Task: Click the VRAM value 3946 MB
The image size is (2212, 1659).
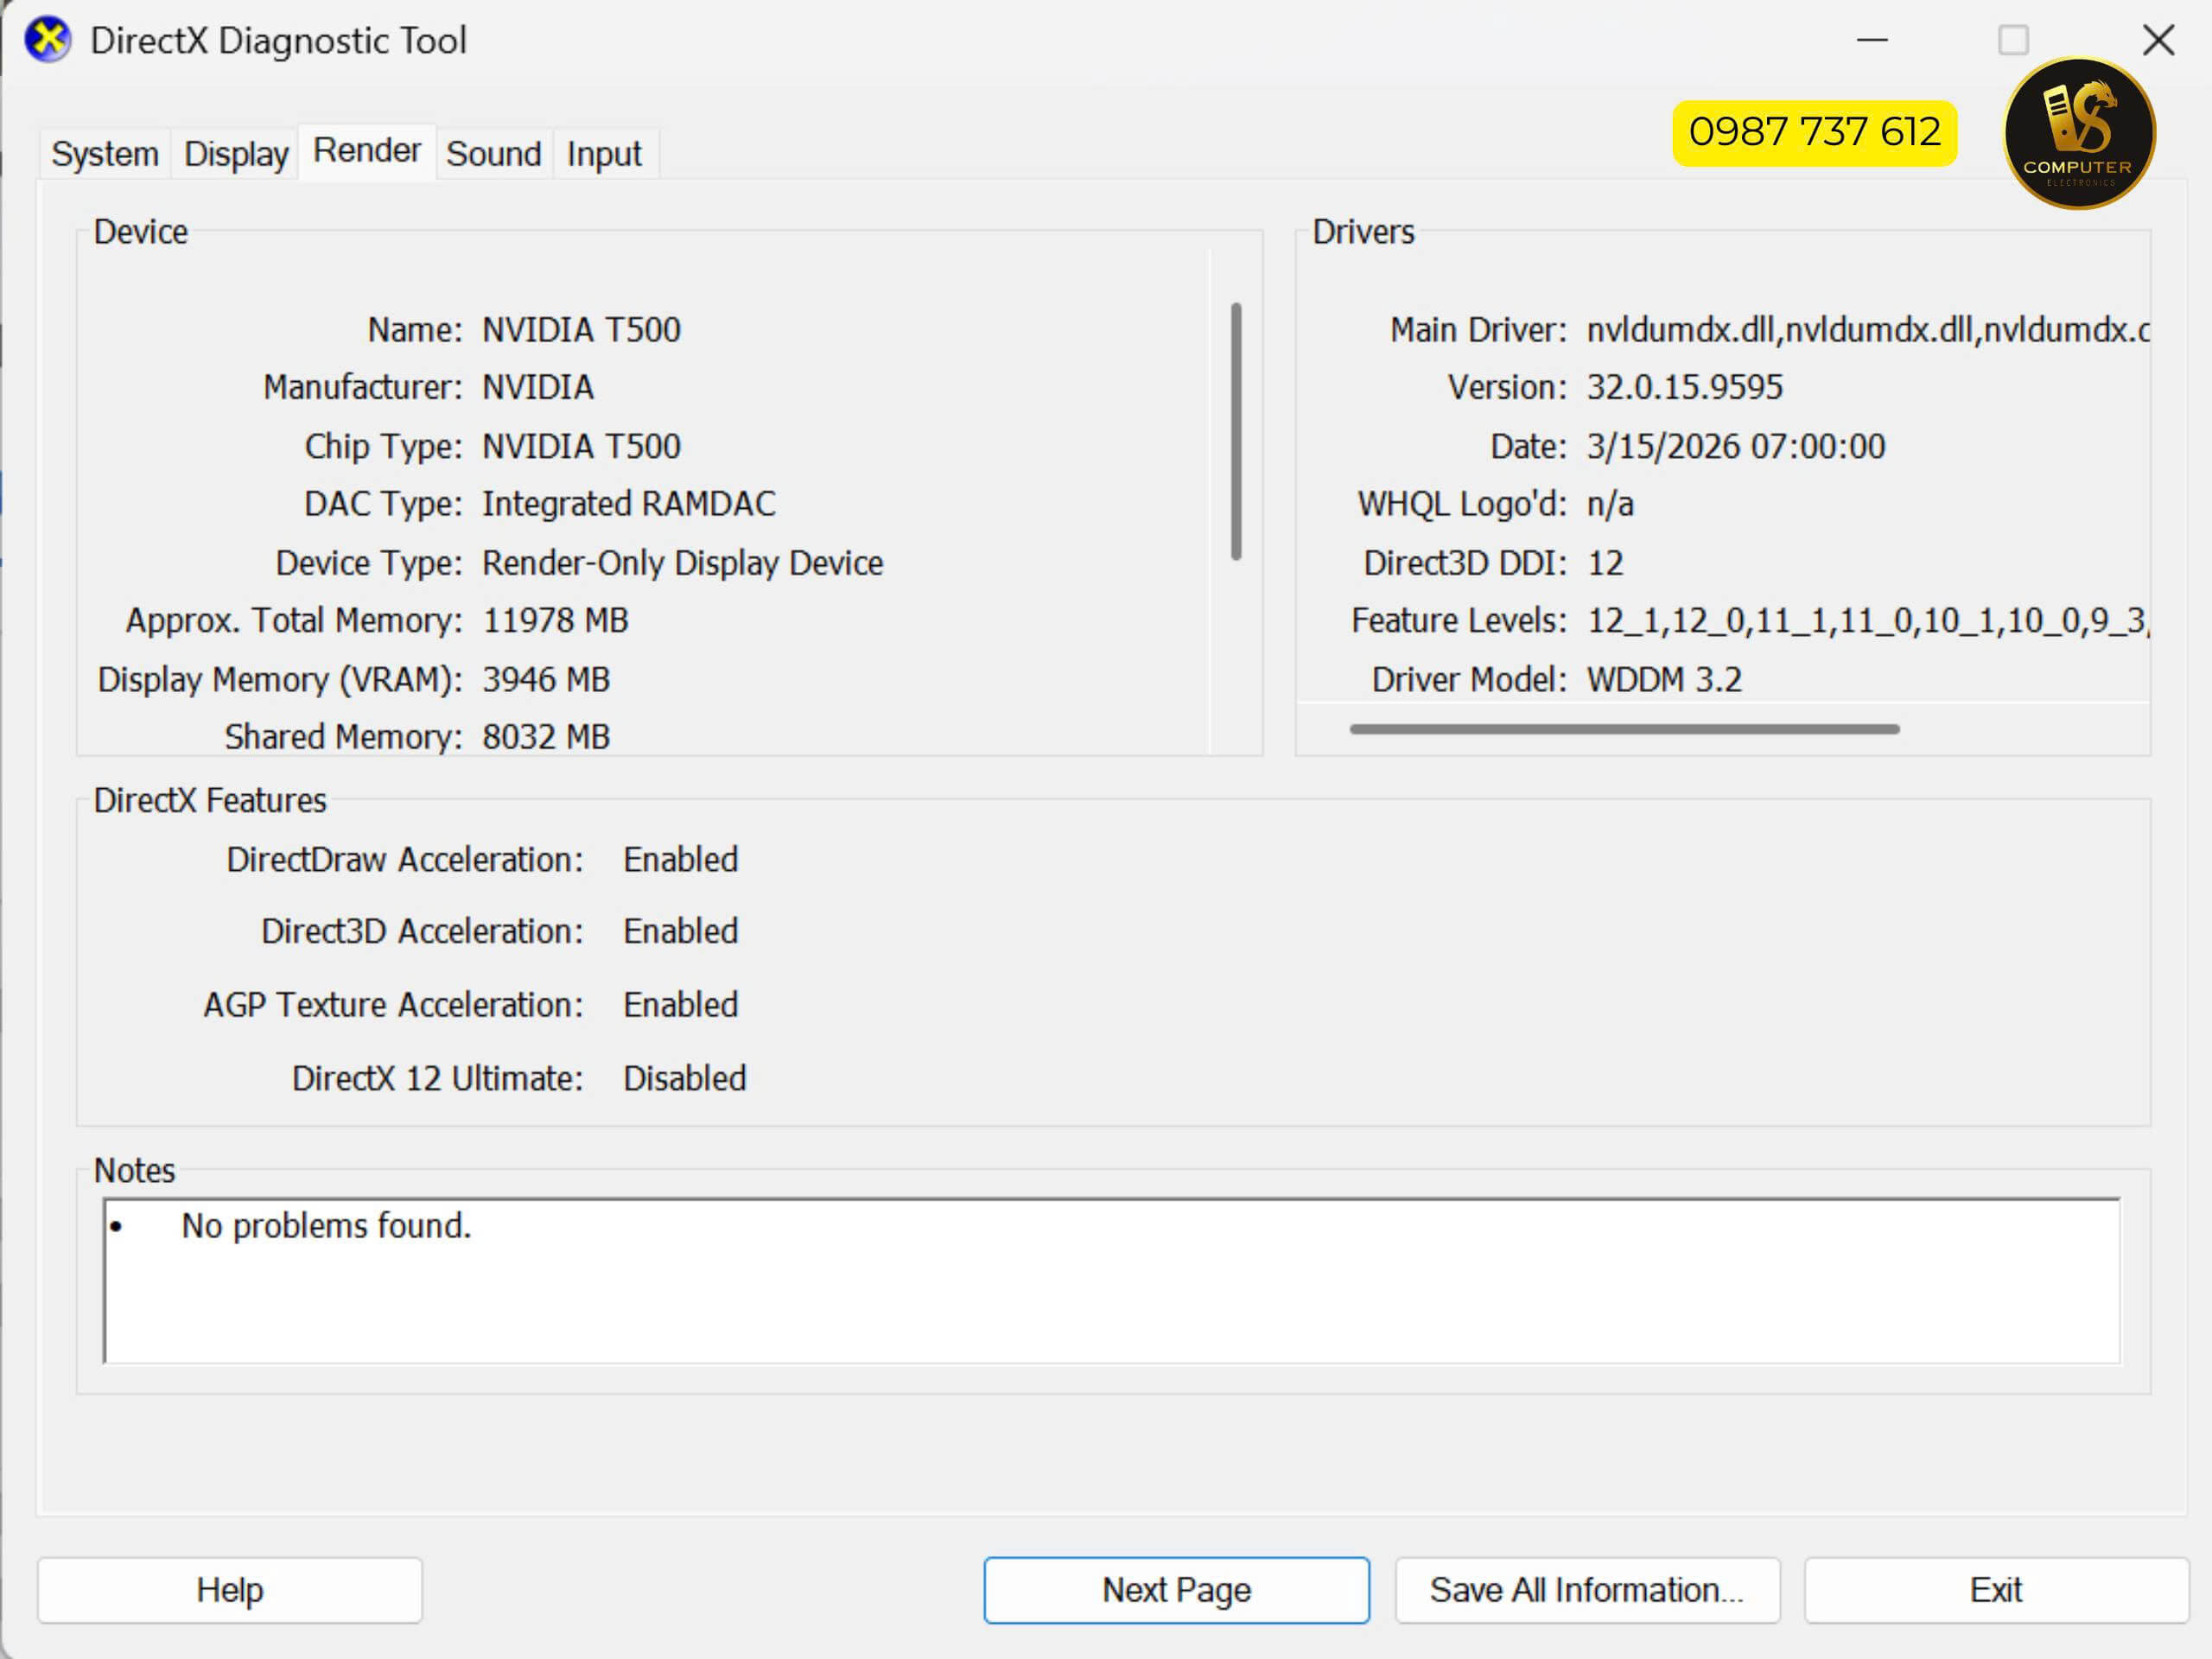Action: point(546,680)
